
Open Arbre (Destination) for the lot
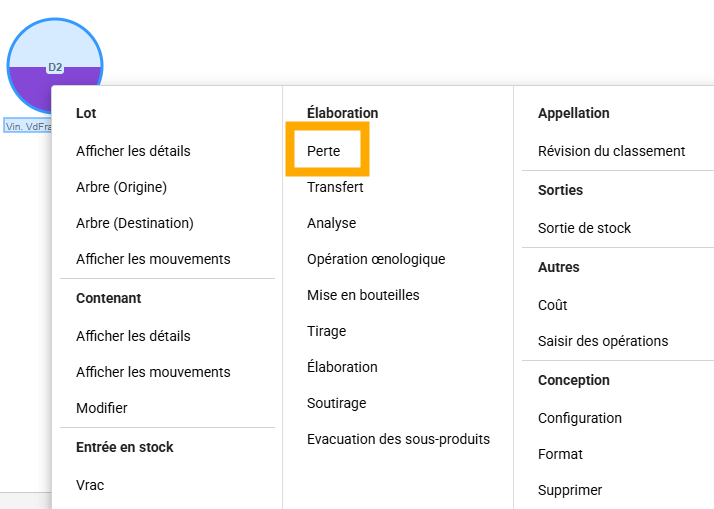point(135,223)
